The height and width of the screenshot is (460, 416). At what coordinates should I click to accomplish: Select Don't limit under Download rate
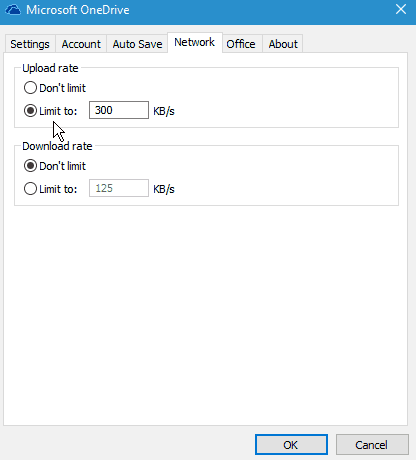pos(55,166)
